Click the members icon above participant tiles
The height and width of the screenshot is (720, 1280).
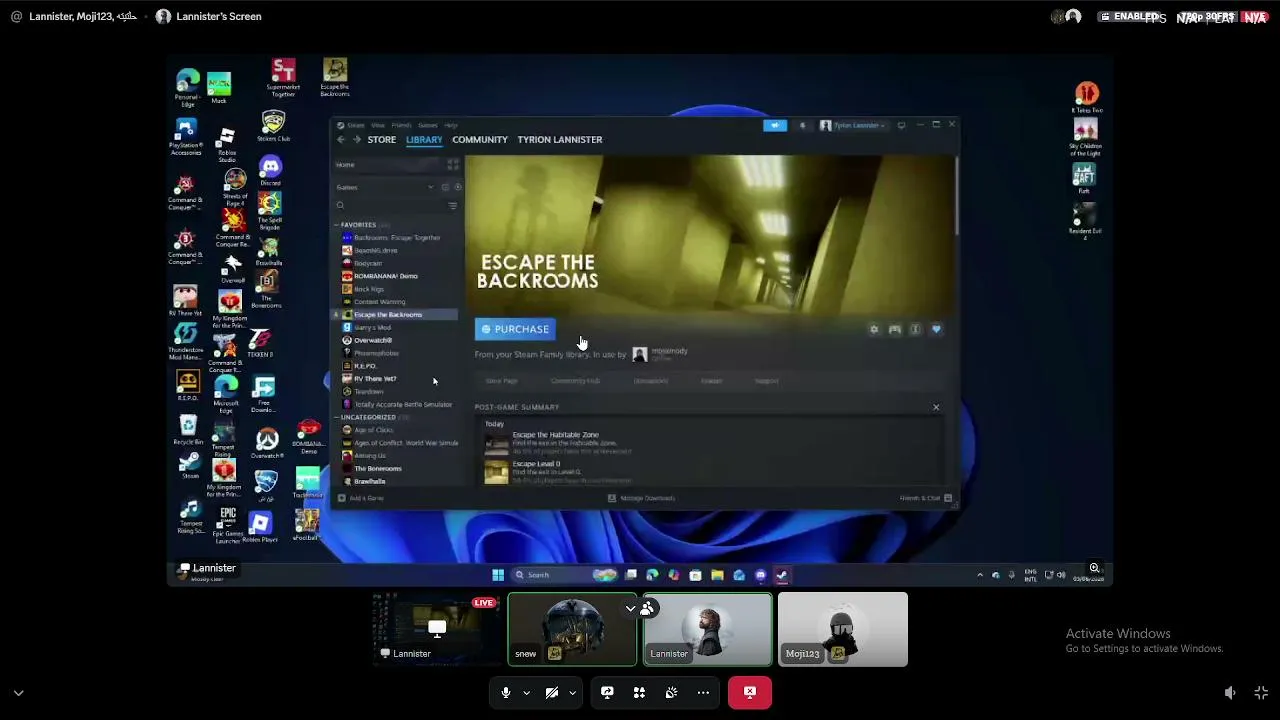click(x=647, y=608)
